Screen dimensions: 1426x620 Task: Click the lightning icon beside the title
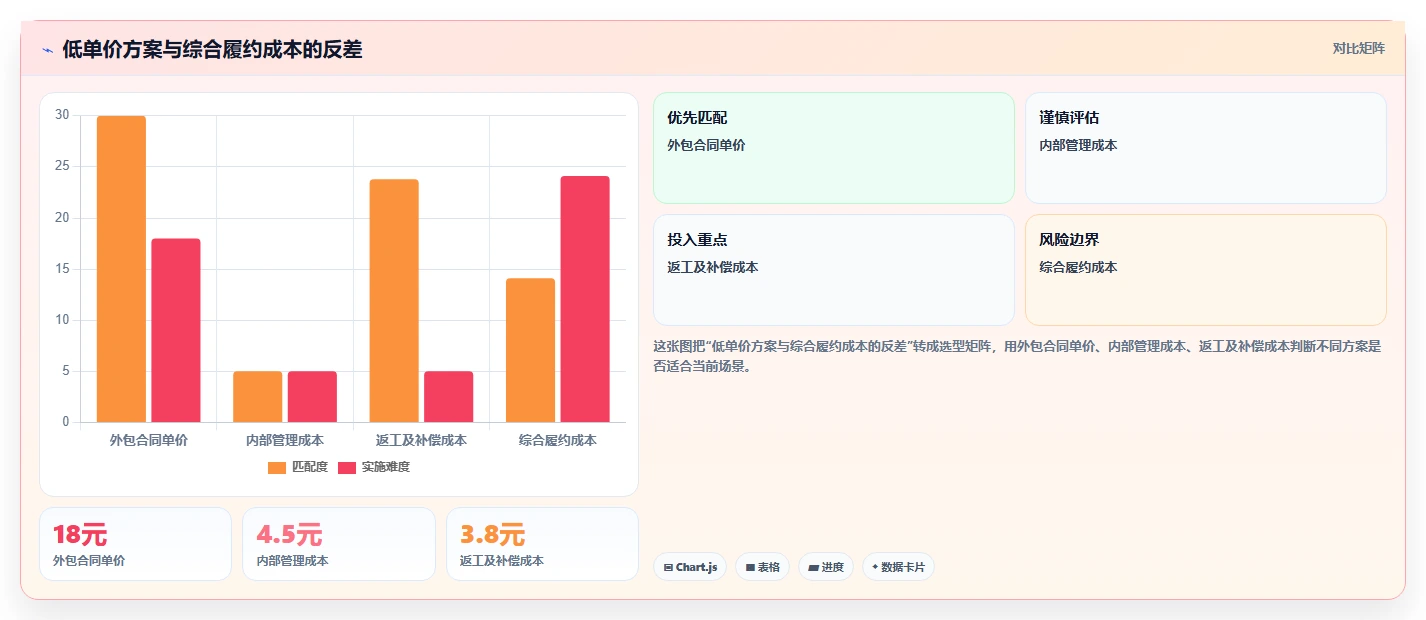pos(47,50)
